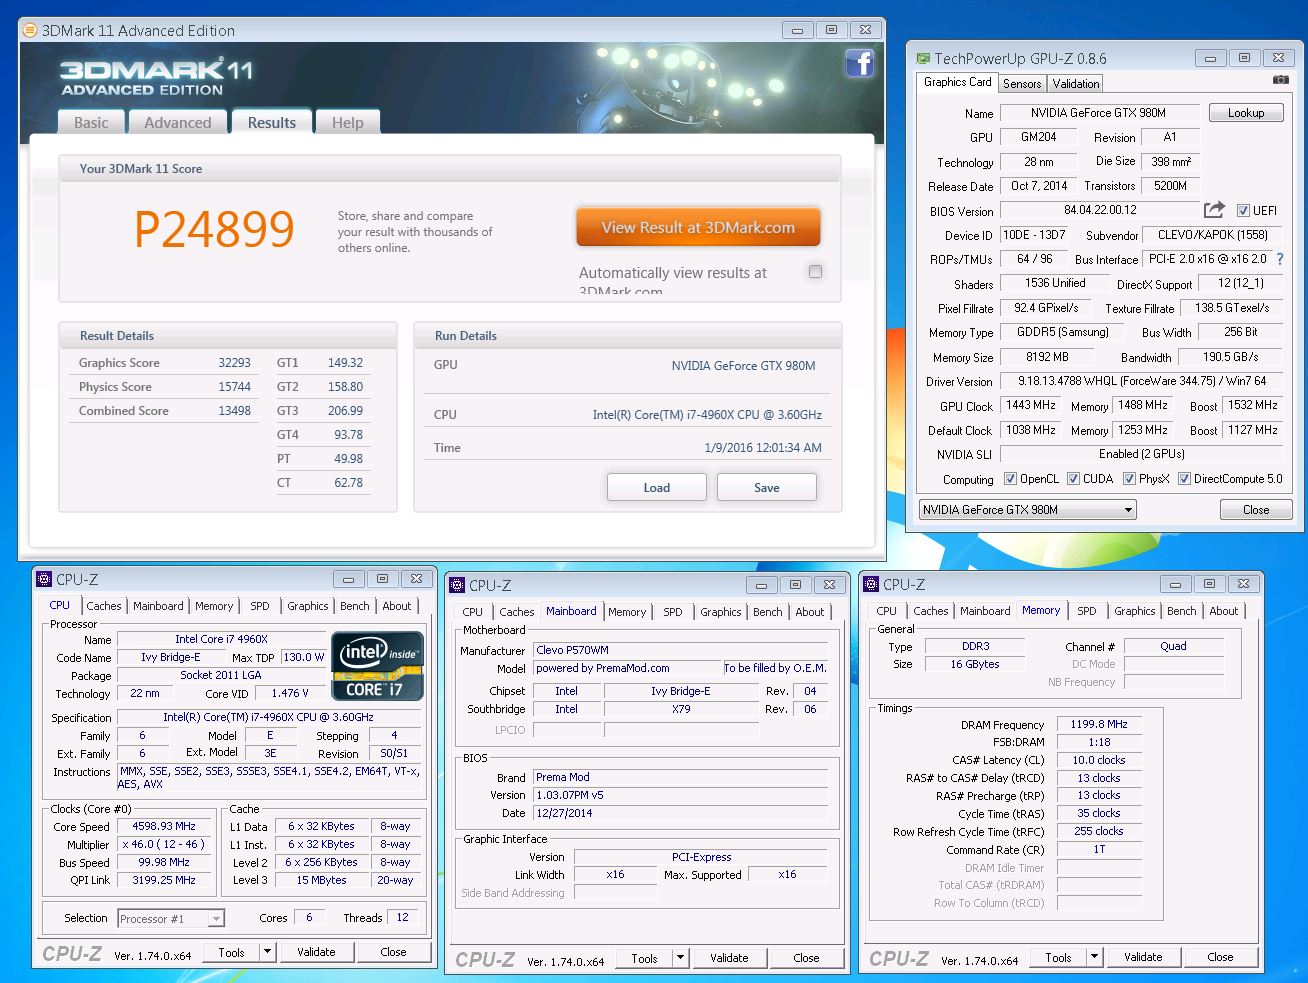Click the Lookup button in GPU-Z
The width and height of the screenshot is (1308, 983).
1245,113
